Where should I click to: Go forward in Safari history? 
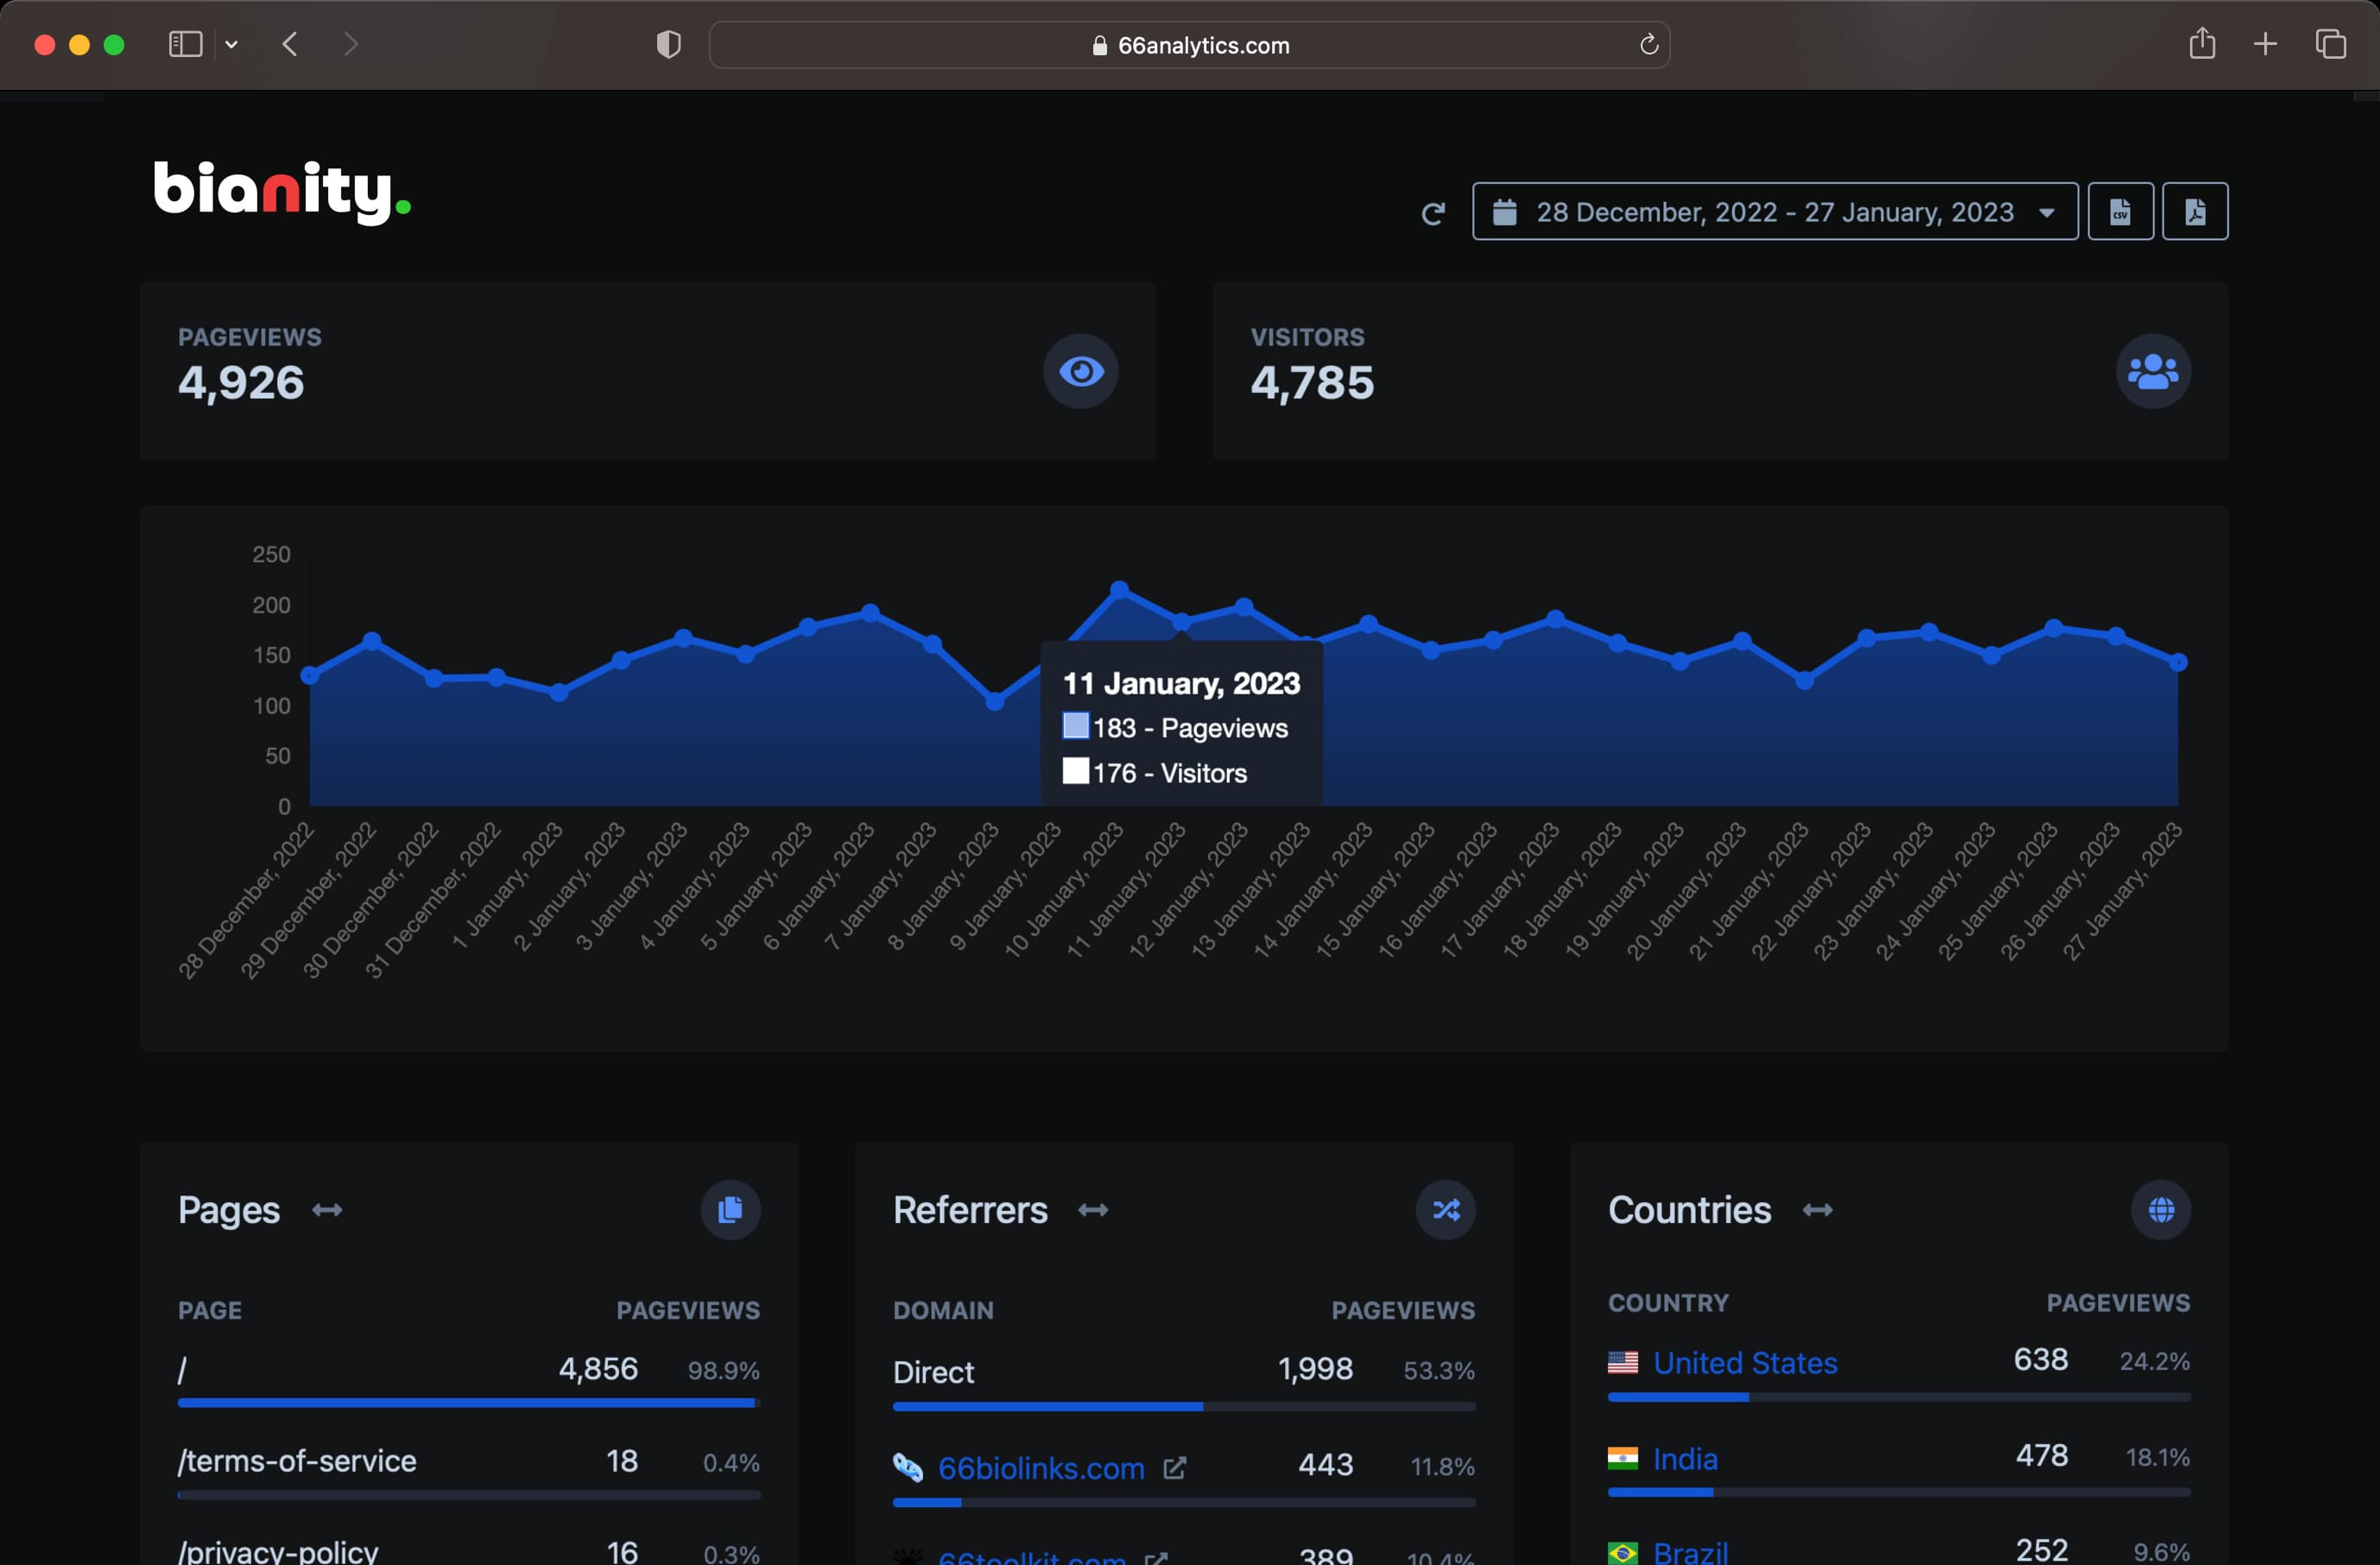[x=350, y=44]
